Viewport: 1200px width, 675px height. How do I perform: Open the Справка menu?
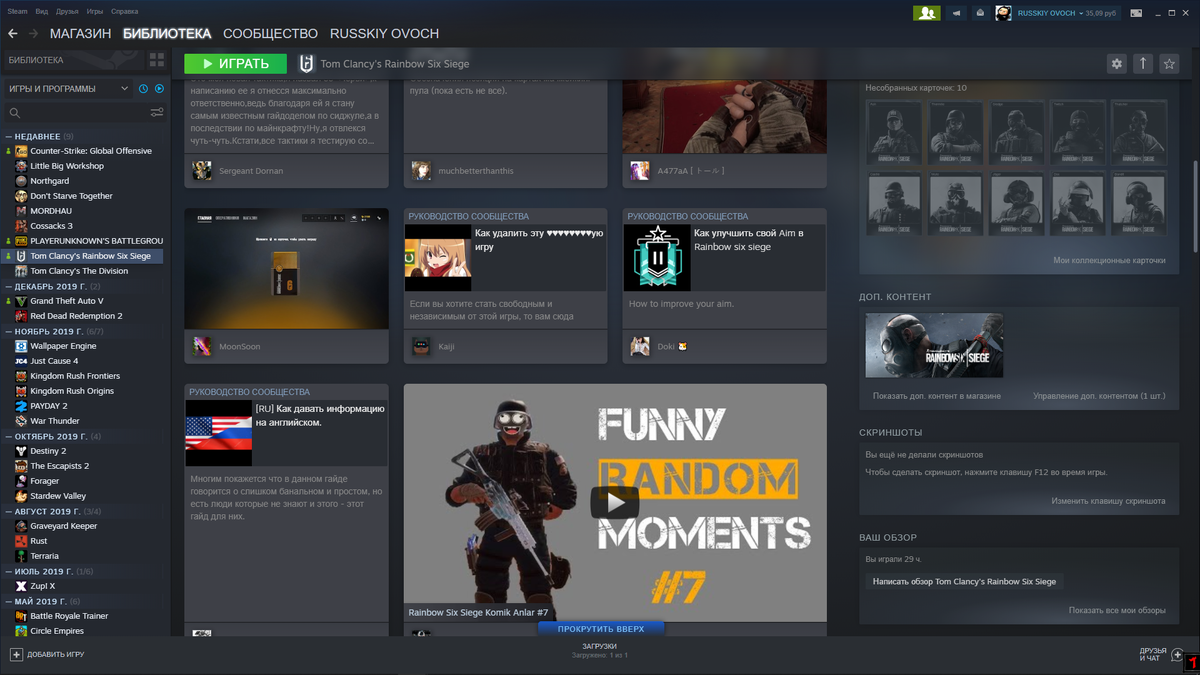tap(125, 12)
